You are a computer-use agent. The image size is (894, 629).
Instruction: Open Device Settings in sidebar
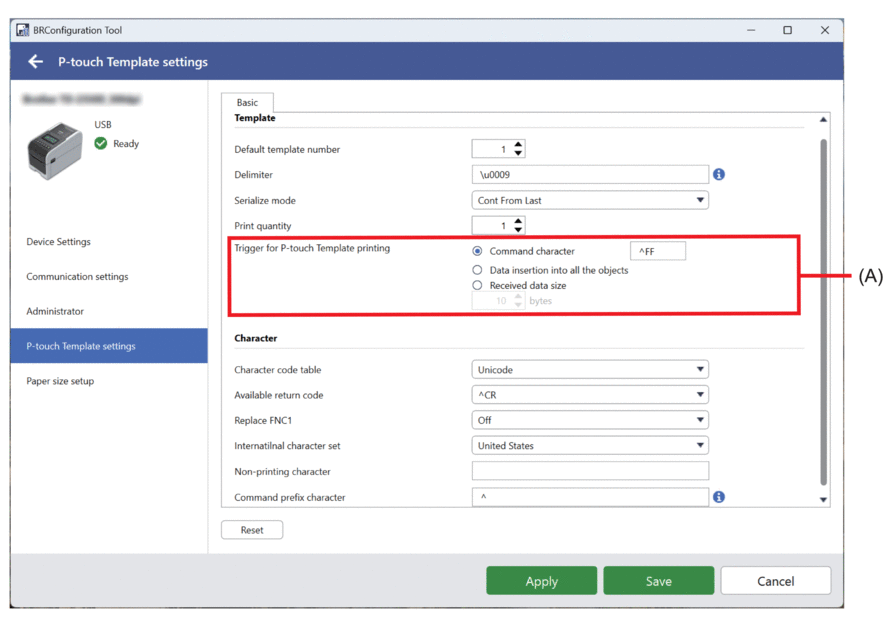58,242
